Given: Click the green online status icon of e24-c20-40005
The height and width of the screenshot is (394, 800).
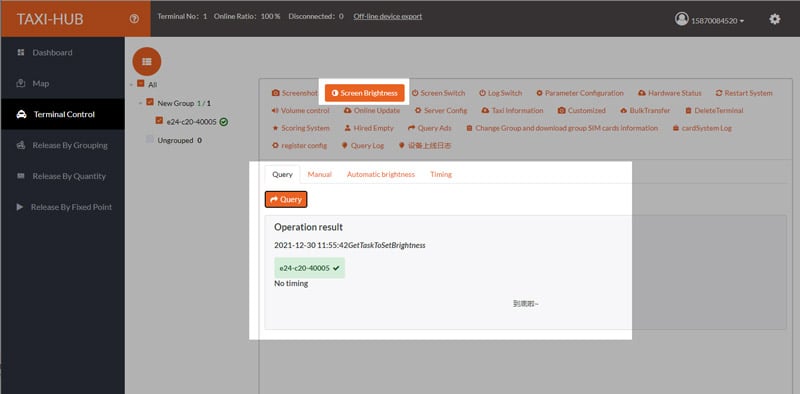Looking at the screenshot, I should click(223, 122).
